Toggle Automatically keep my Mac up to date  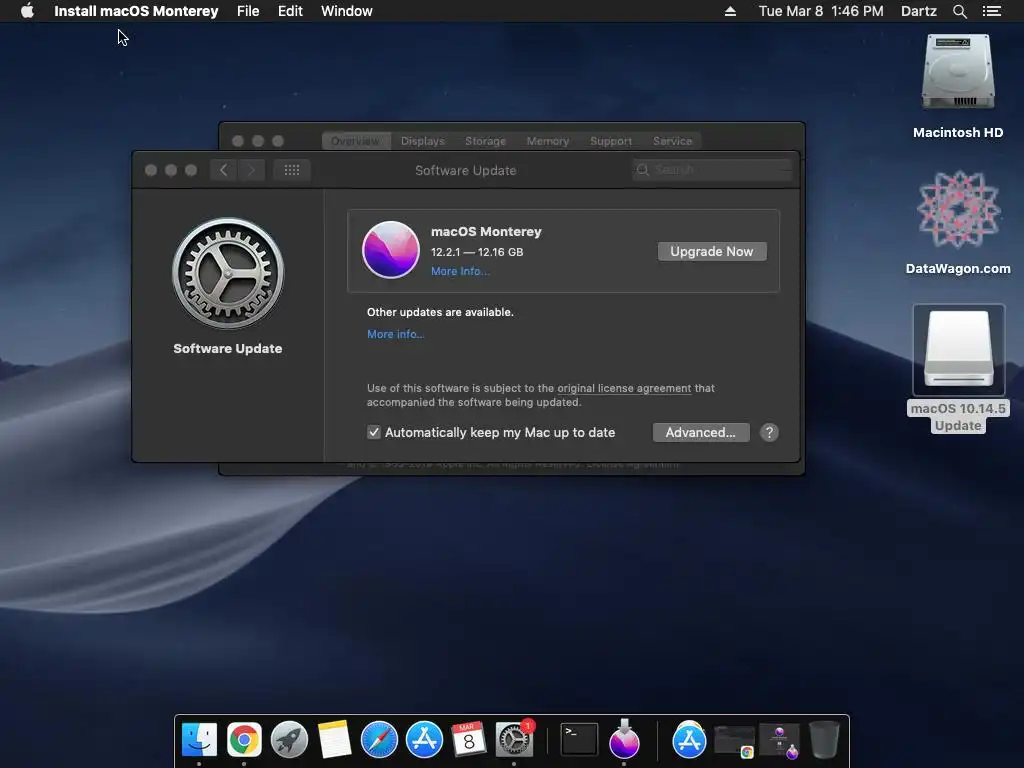tap(374, 432)
